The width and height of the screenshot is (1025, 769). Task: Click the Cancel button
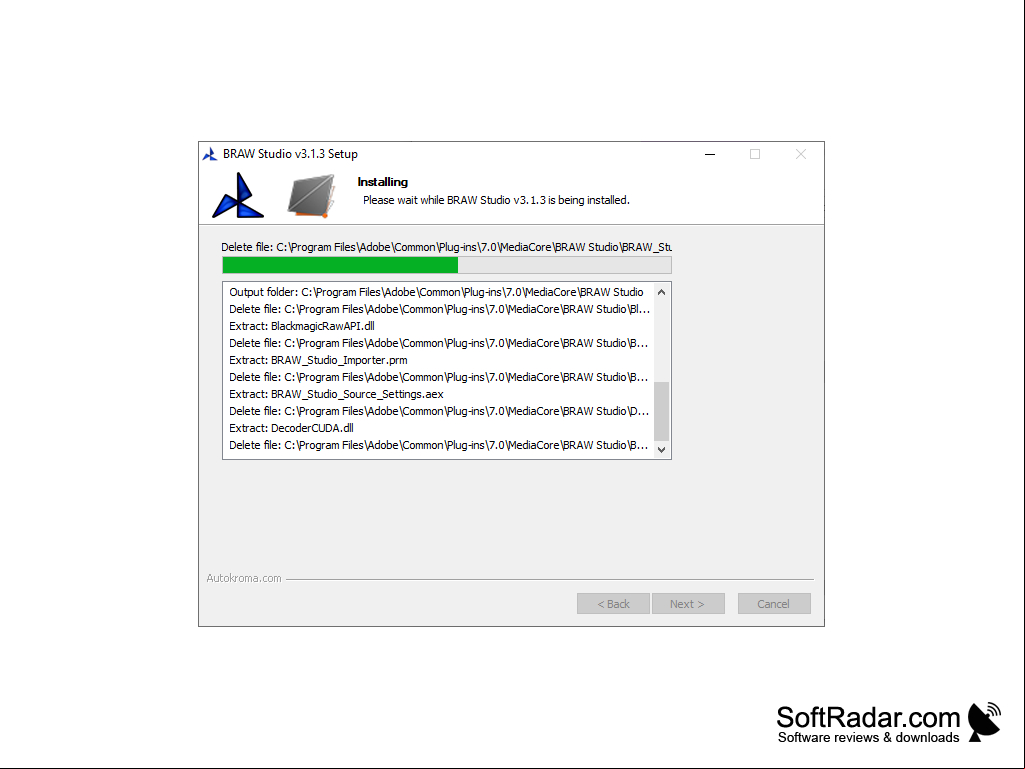pyautogui.click(x=774, y=604)
